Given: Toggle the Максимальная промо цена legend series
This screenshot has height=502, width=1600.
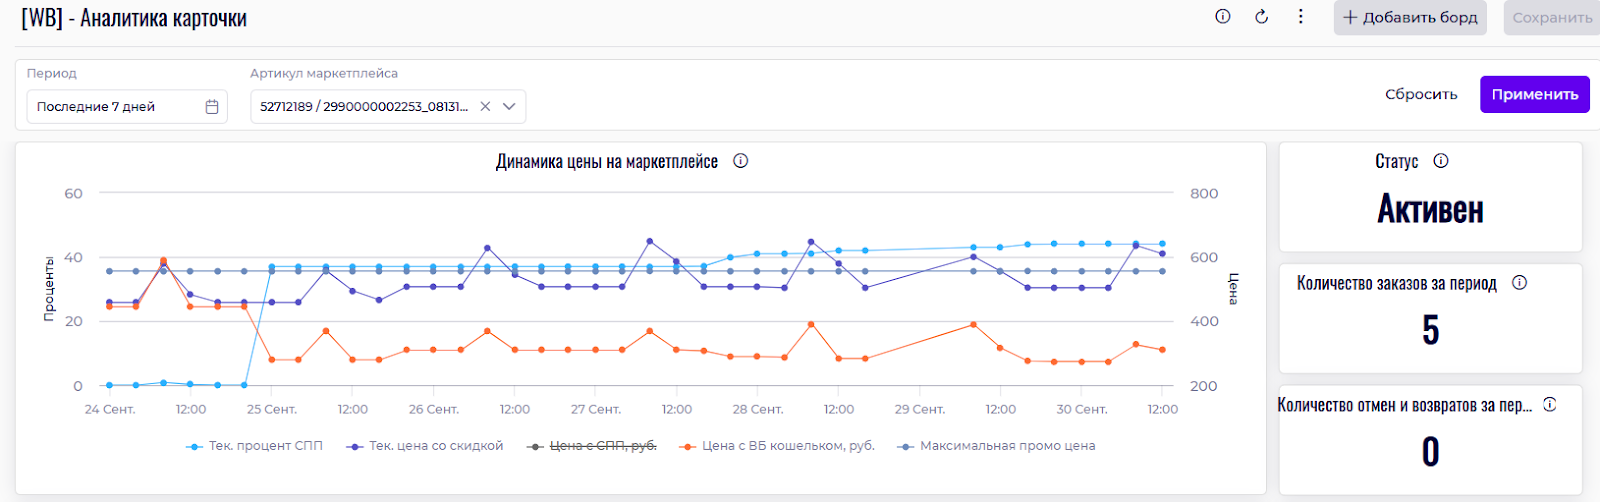Looking at the screenshot, I should [x=996, y=446].
